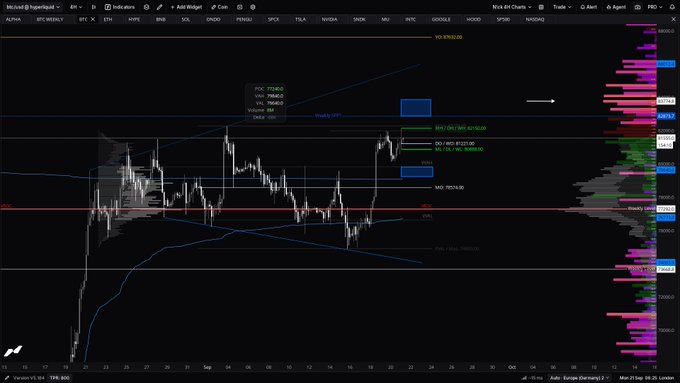Open the Indicators panel
This screenshot has height=383, width=680.
coord(120,7)
